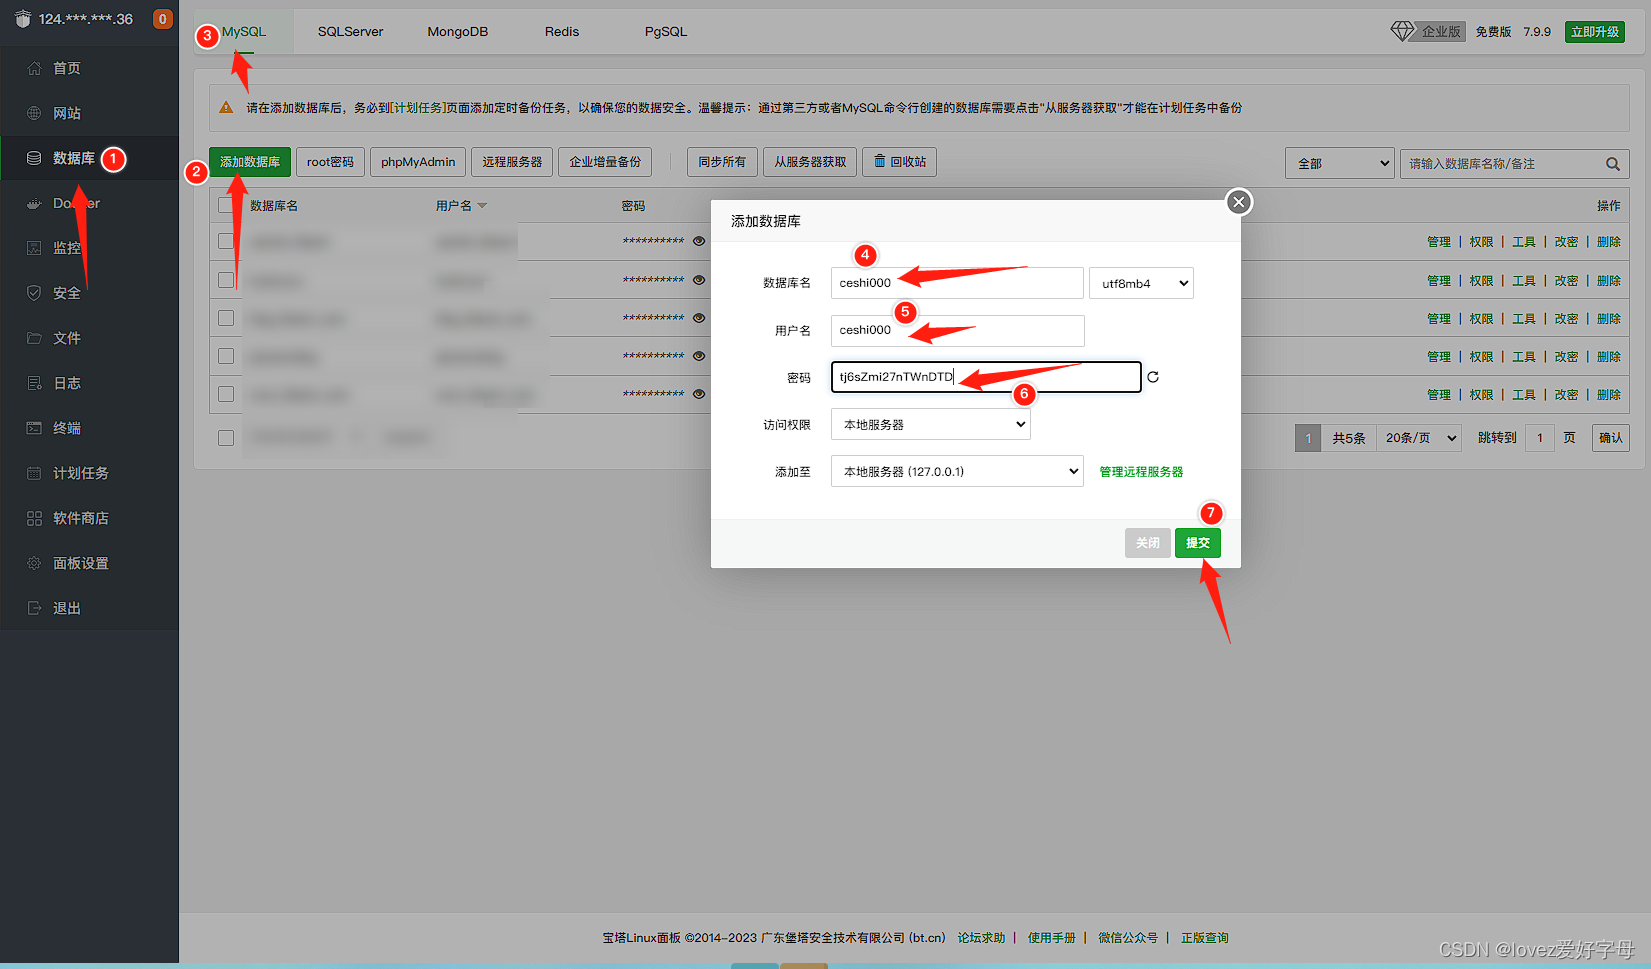Click the gray 关闭 button
The image size is (1651, 969).
point(1148,543)
